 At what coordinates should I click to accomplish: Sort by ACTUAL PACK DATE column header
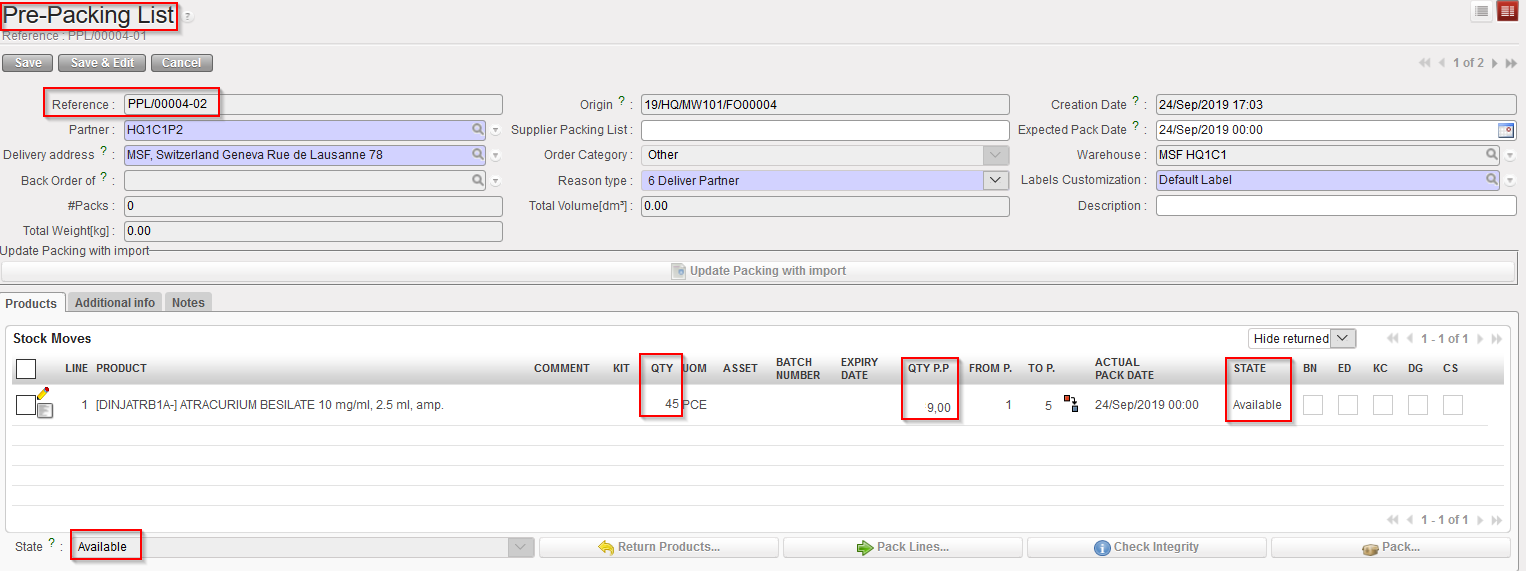1124,369
